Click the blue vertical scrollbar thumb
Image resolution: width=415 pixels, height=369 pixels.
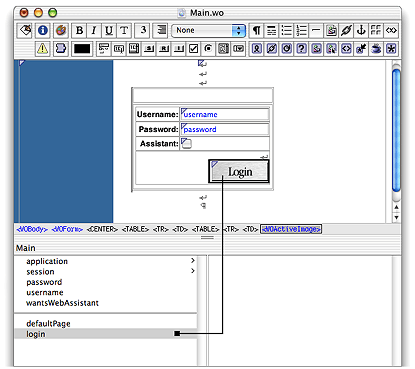point(396,130)
